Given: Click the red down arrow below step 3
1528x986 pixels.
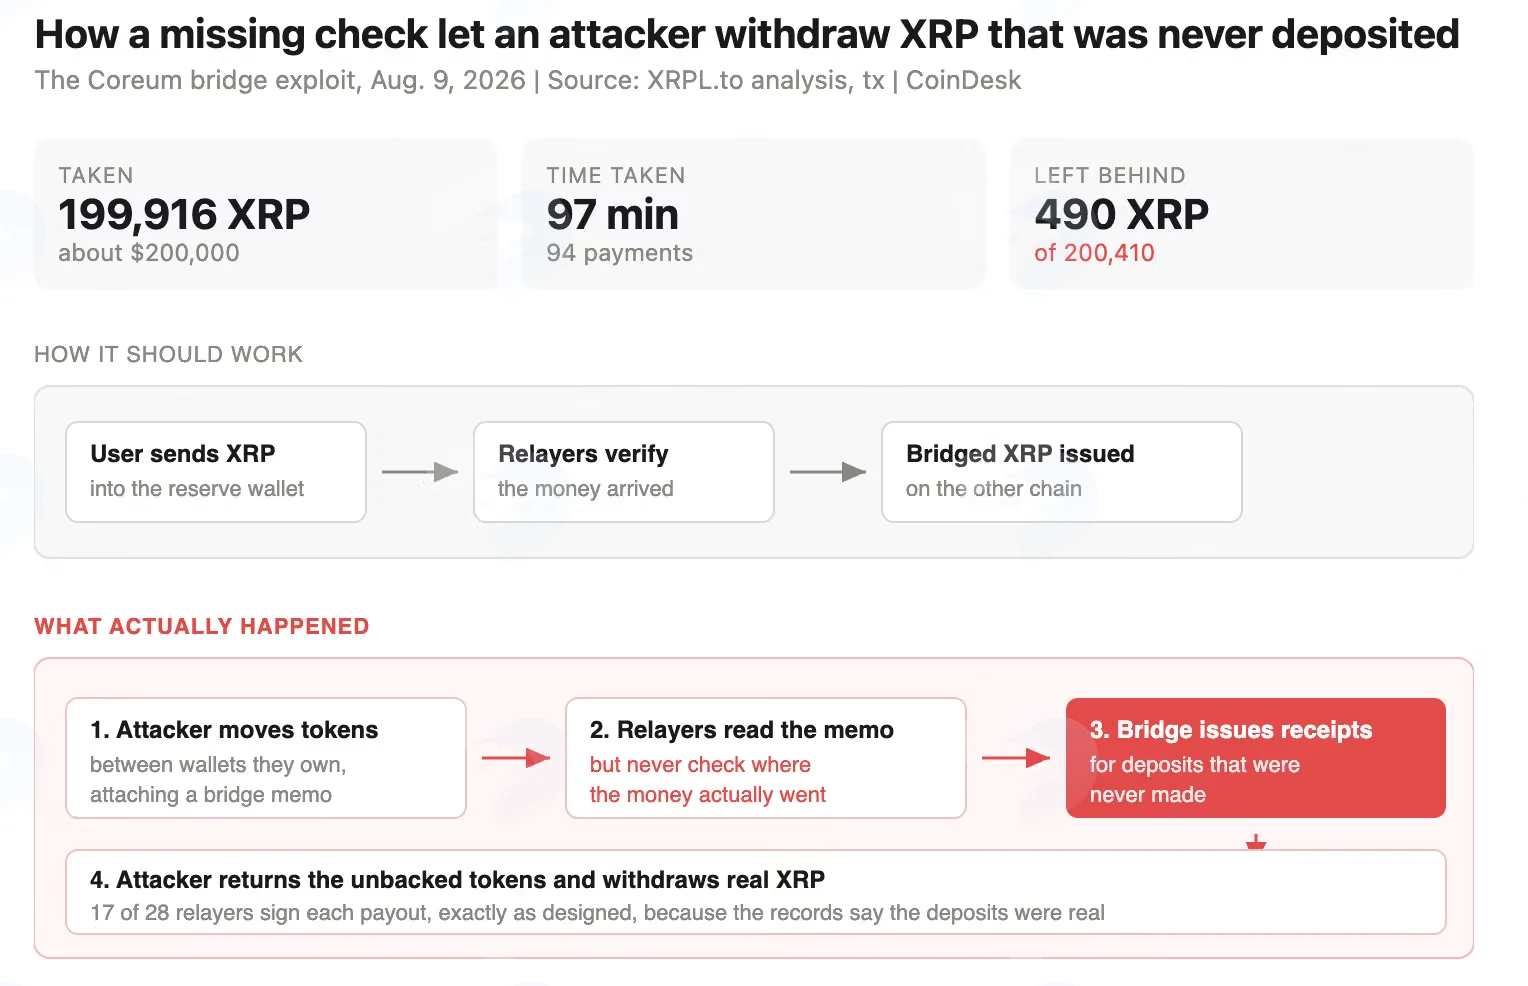Looking at the screenshot, I should click(x=1256, y=843).
